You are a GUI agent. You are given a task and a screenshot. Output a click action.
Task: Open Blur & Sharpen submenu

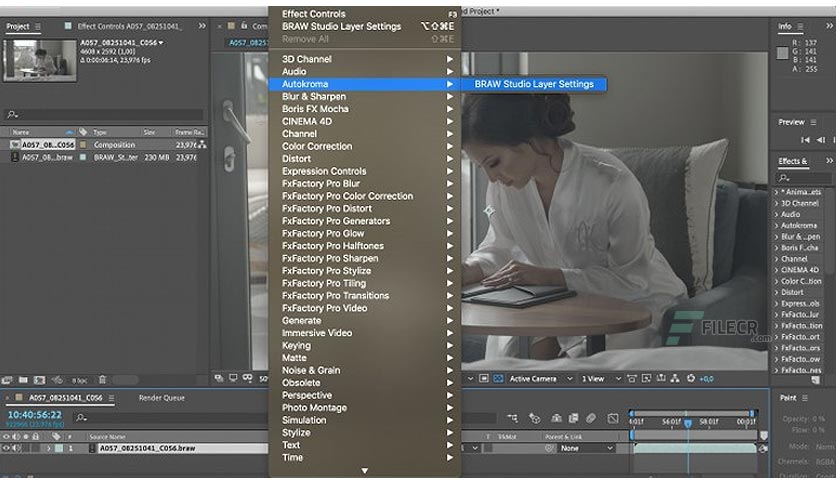[x=365, y=96]
